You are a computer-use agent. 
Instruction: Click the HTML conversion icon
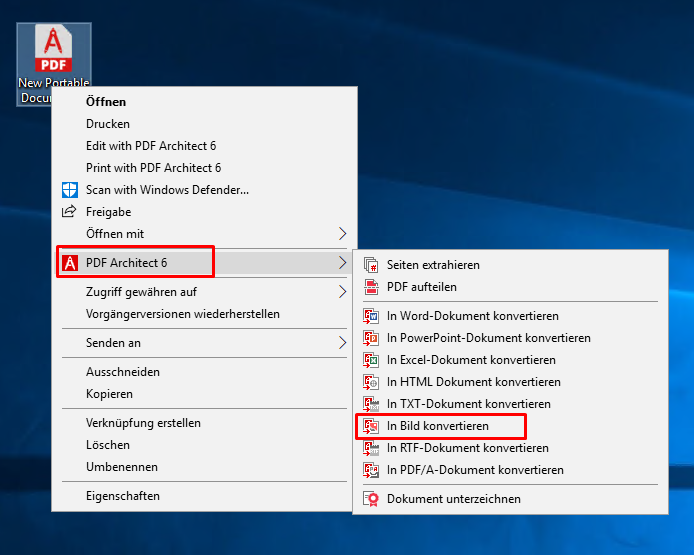[x=371, y=382]
